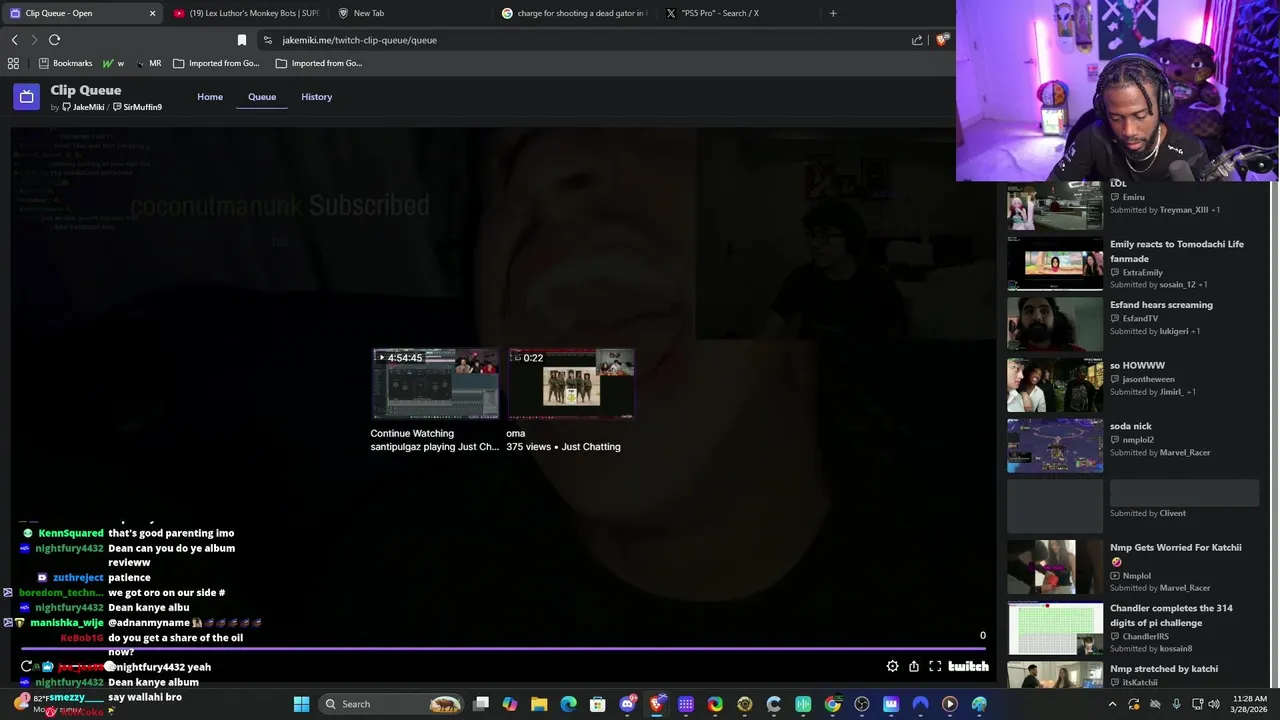Select the blank clip submitted by Clivent
Image resolution: width=1280 pixels, height=720 pixels.
pos(1132,505)
